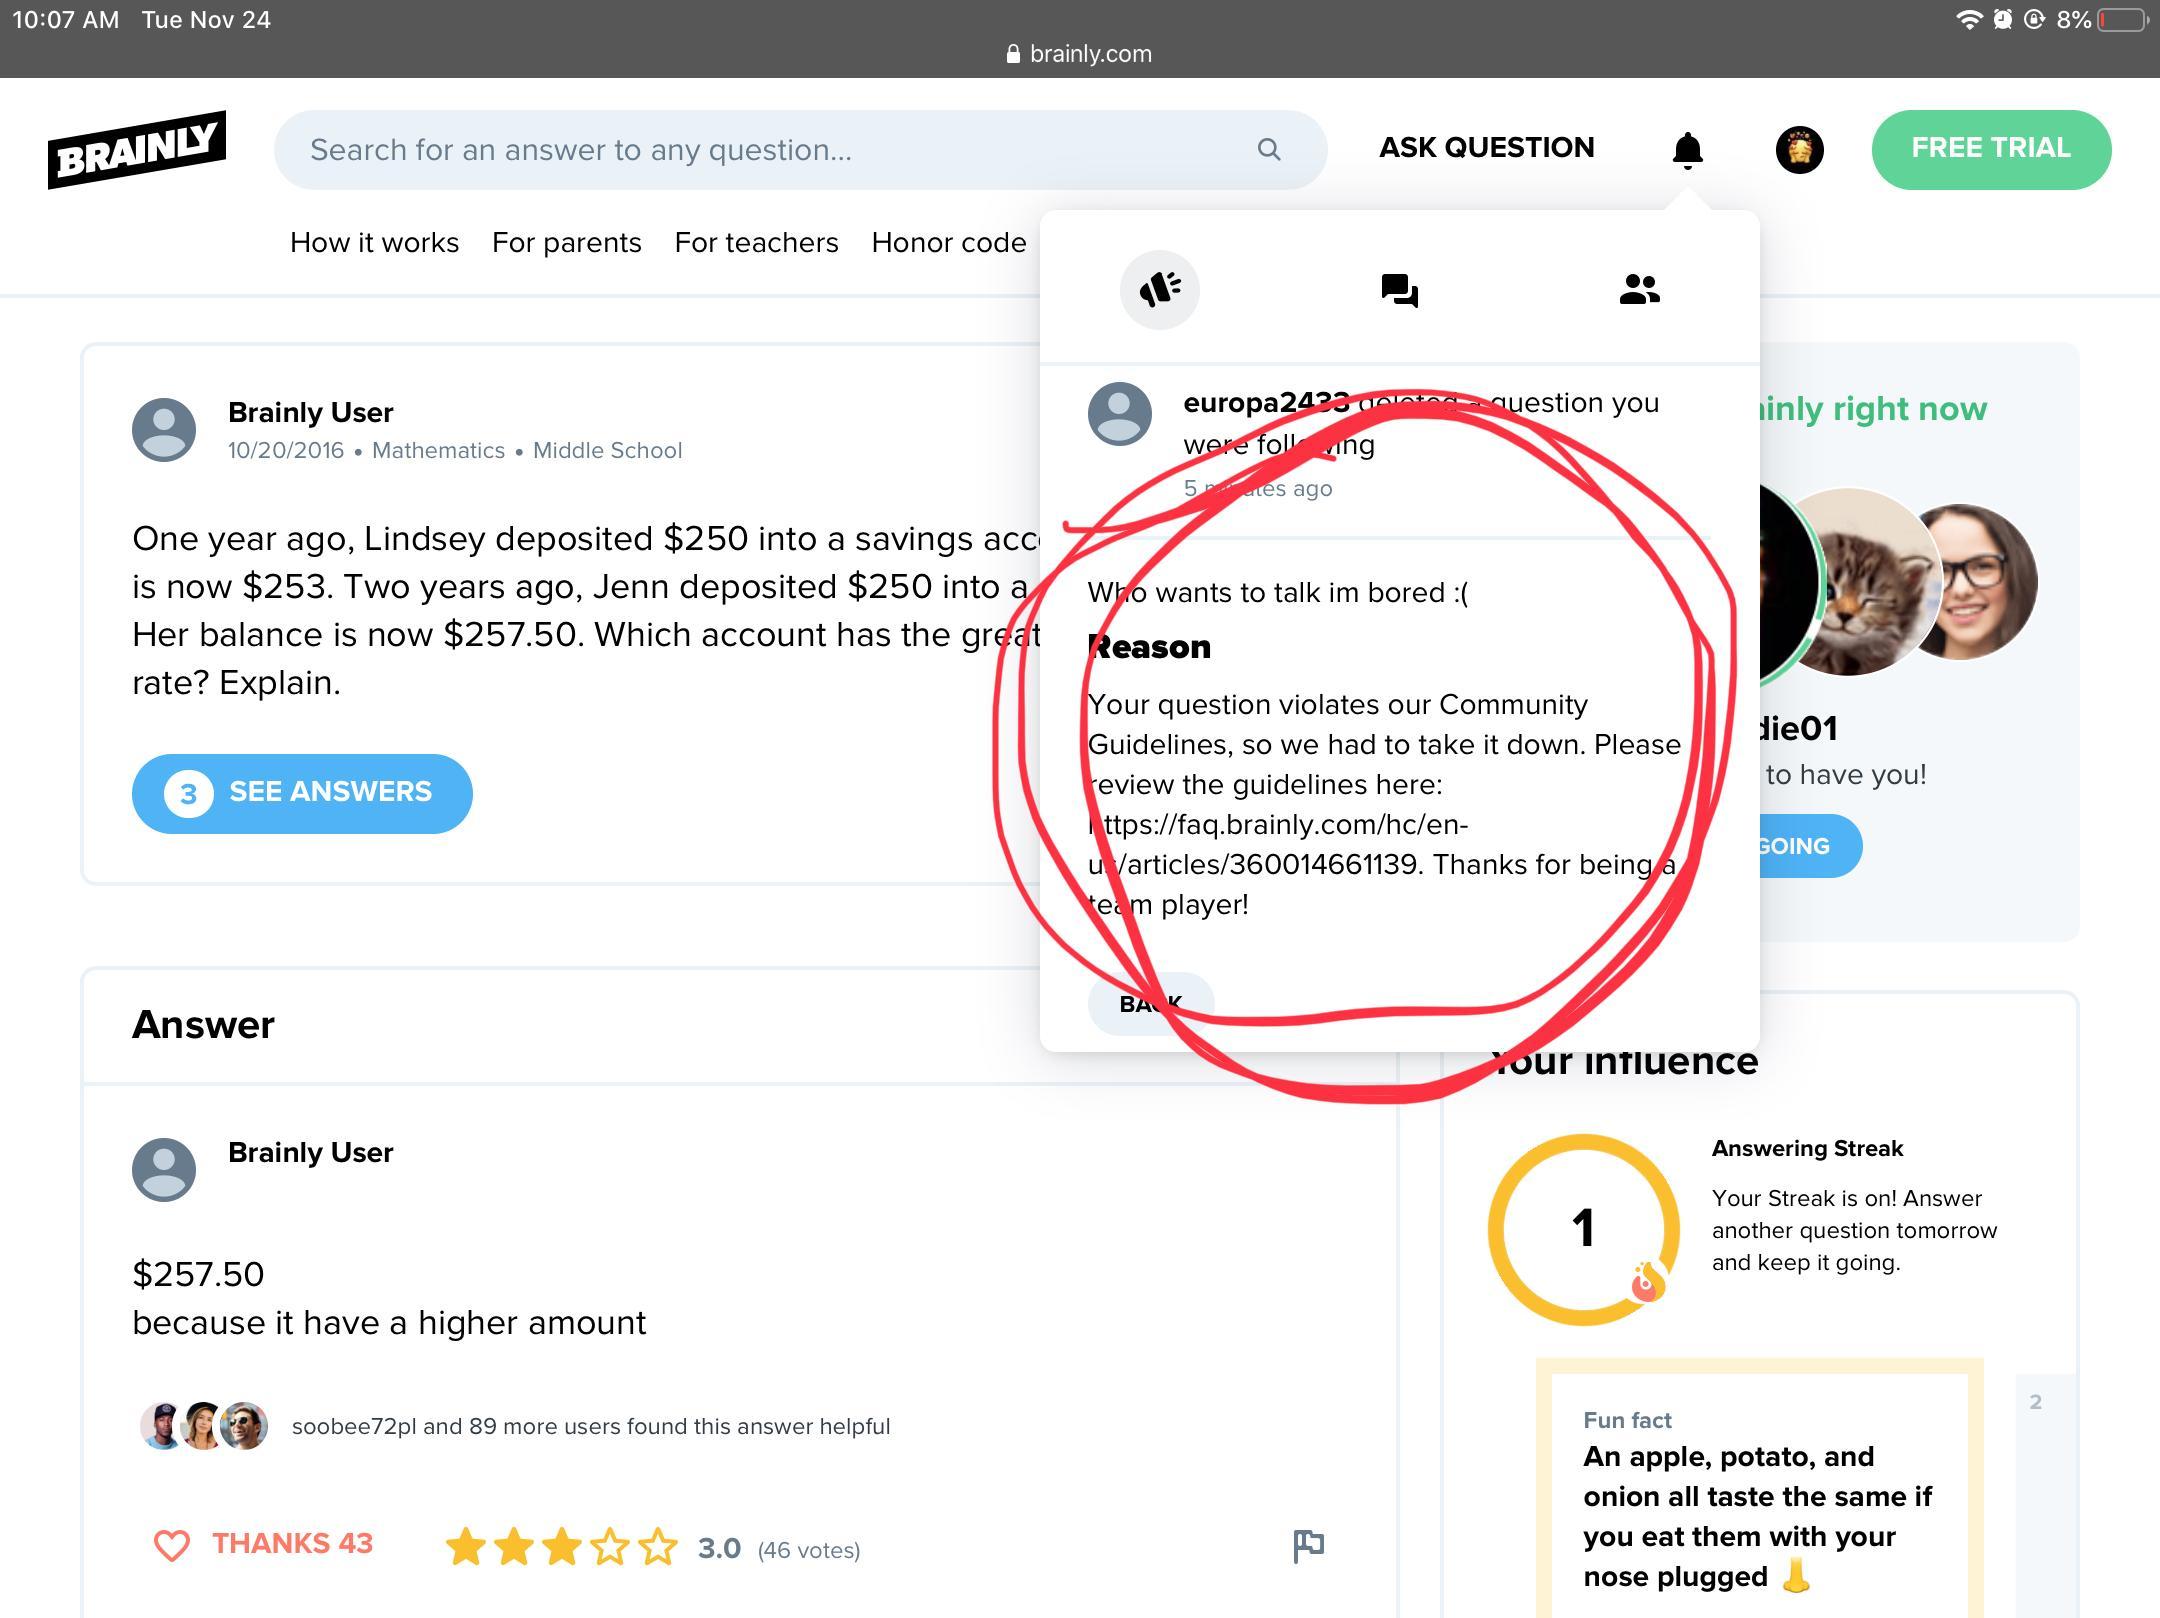Switch to the friends people icon tab

pyautogui.click(x=1639, y=290)
